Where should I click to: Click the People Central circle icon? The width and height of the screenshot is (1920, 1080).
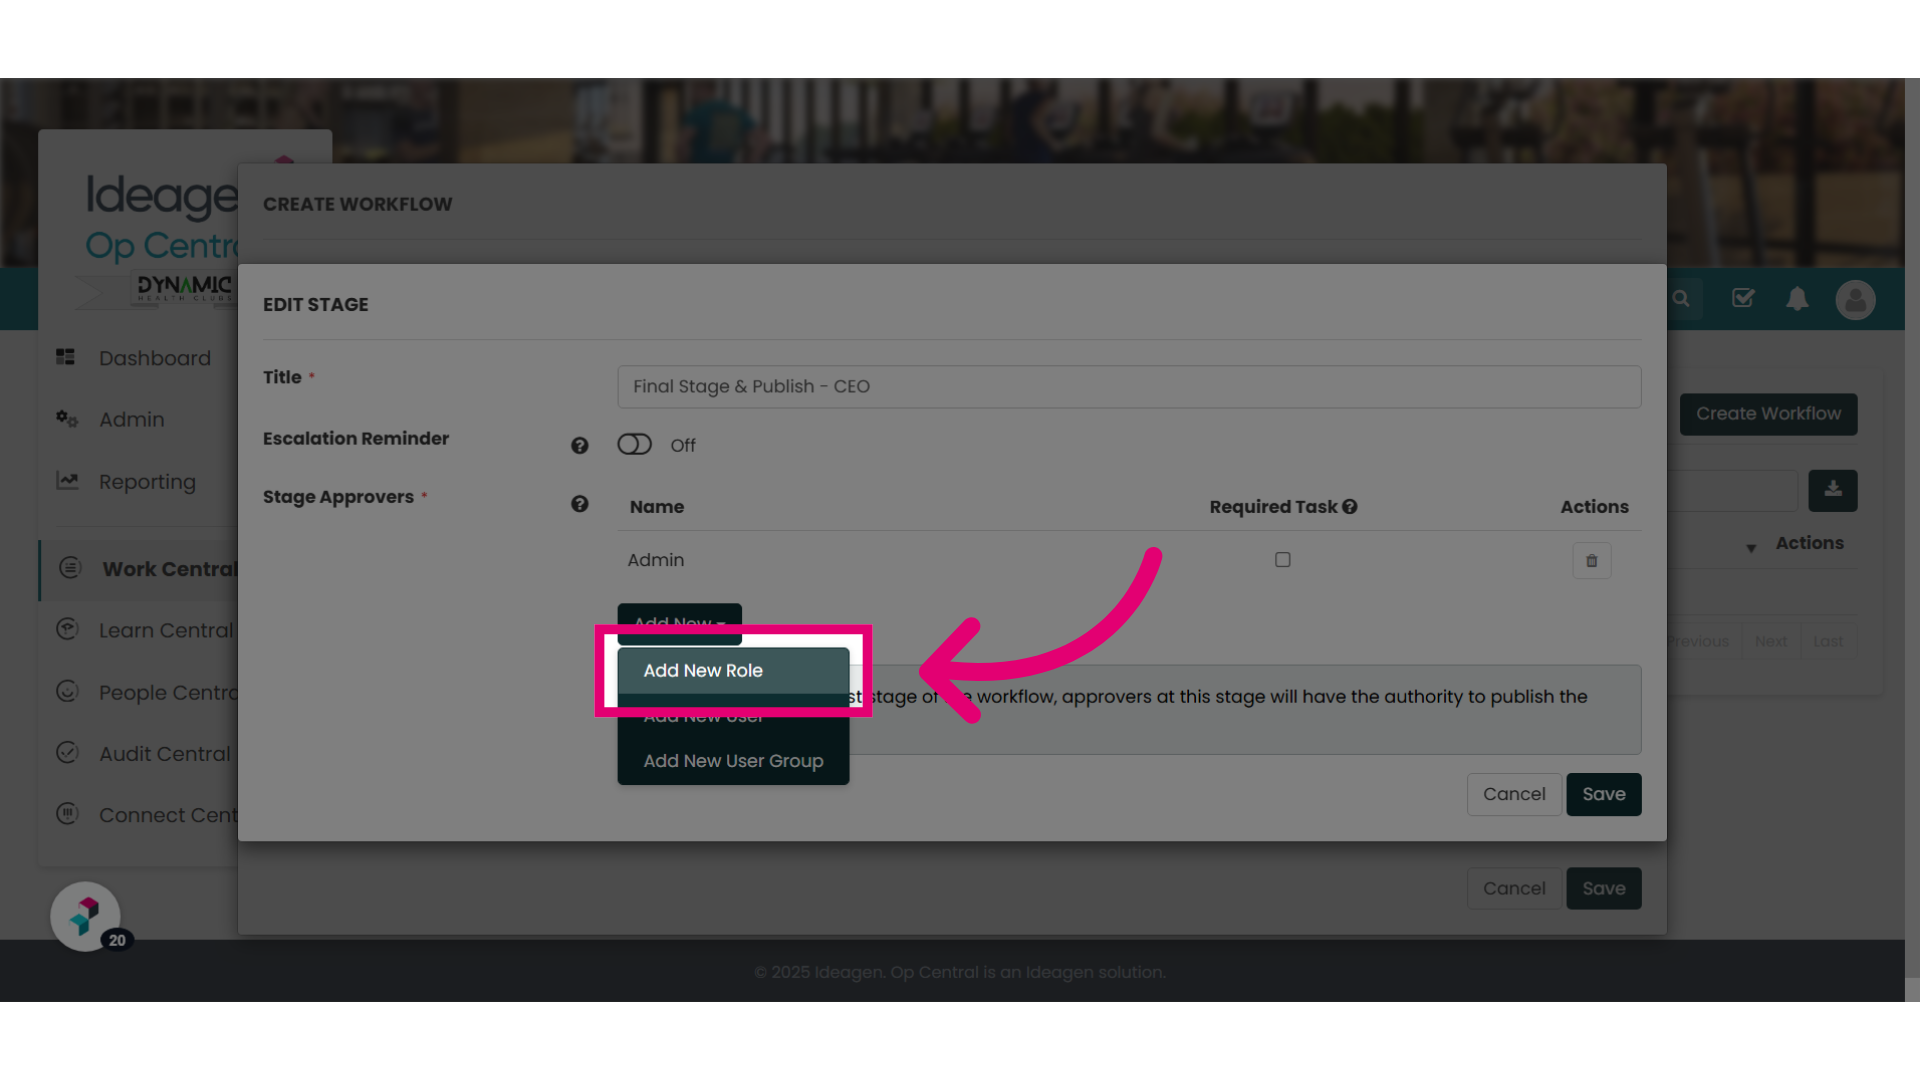(x=67, y=691)
